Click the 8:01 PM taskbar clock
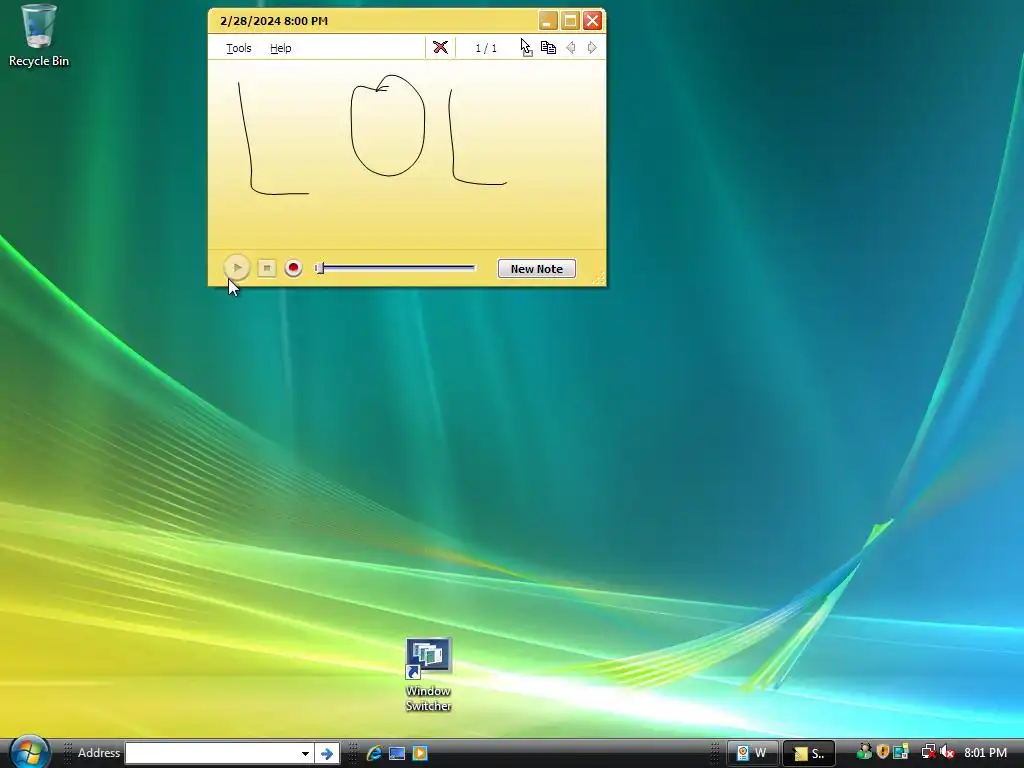 click(985, 753)
